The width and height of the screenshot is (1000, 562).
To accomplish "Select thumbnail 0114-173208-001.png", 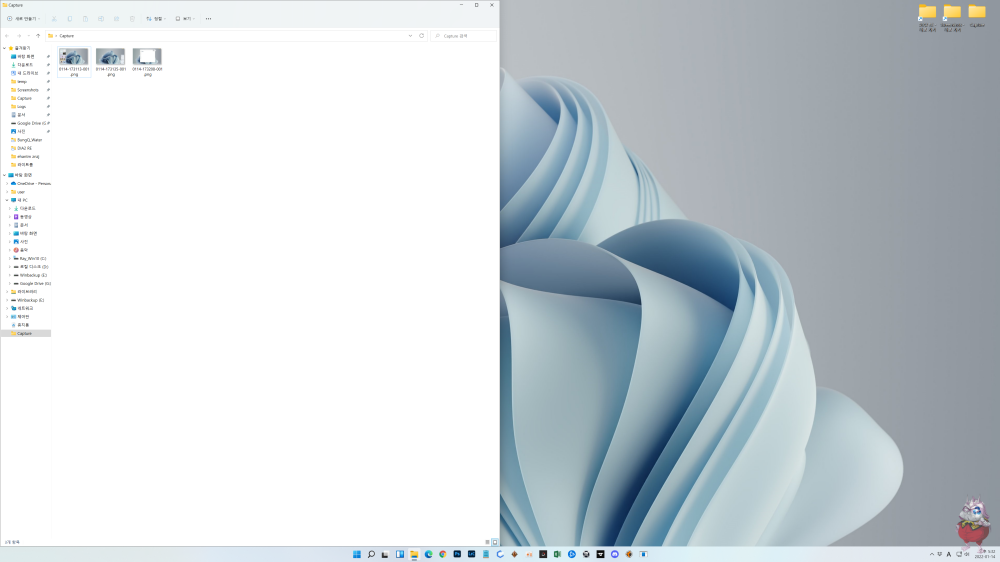I will click(147, 62).
